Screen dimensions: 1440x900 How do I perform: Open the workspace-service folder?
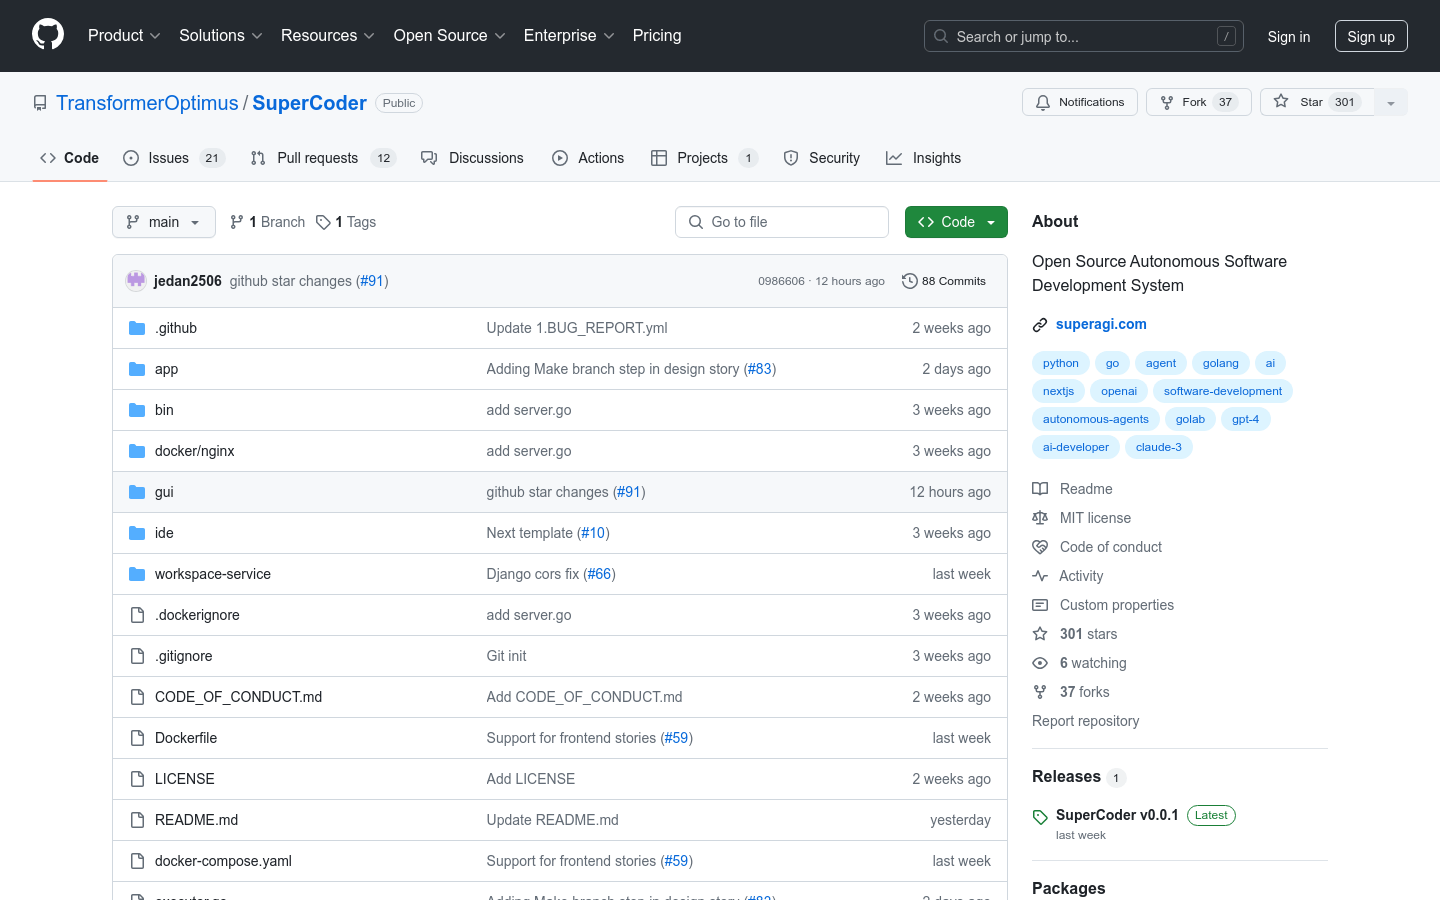[213, 574]
